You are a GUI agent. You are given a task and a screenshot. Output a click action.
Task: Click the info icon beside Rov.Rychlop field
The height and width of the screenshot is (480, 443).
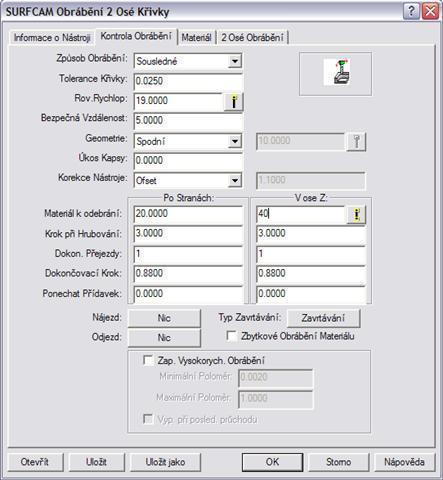(x=234, y=101)
